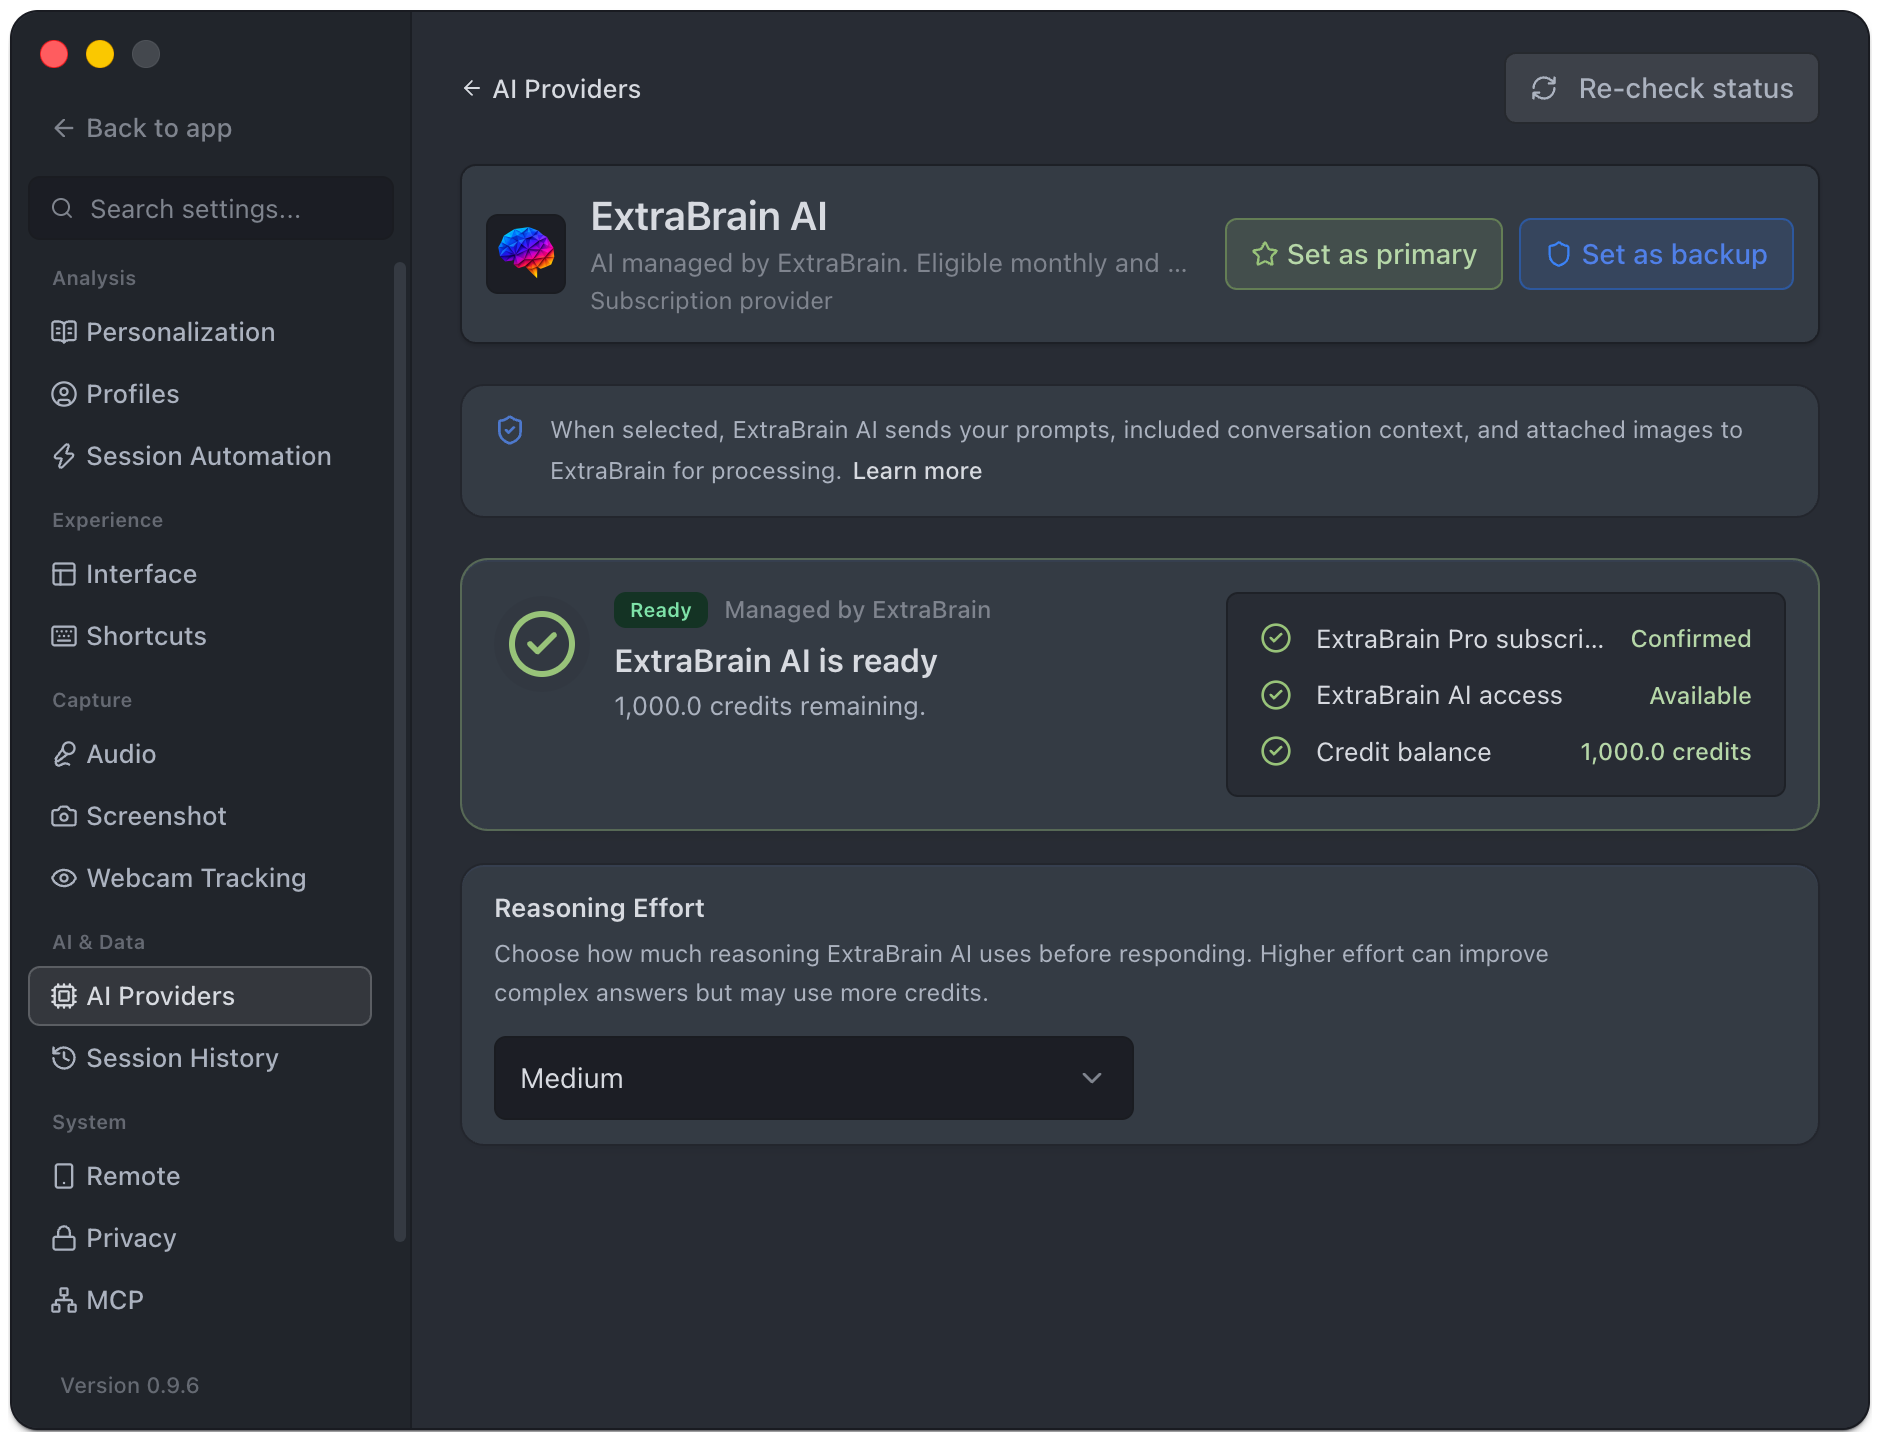Click the refresh icon in Re-check status
The height and width of the screenshot is (1440, 1880).
pyautogui.click(x=1544, y=89)
